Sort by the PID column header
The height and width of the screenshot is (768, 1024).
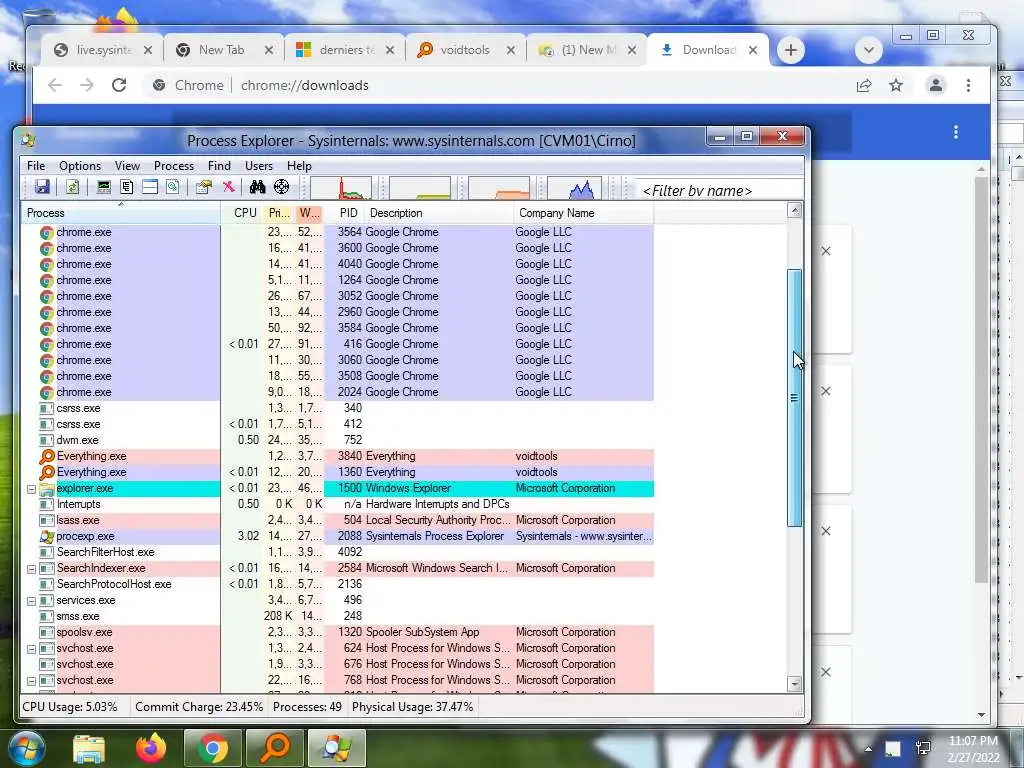point(347,213)
